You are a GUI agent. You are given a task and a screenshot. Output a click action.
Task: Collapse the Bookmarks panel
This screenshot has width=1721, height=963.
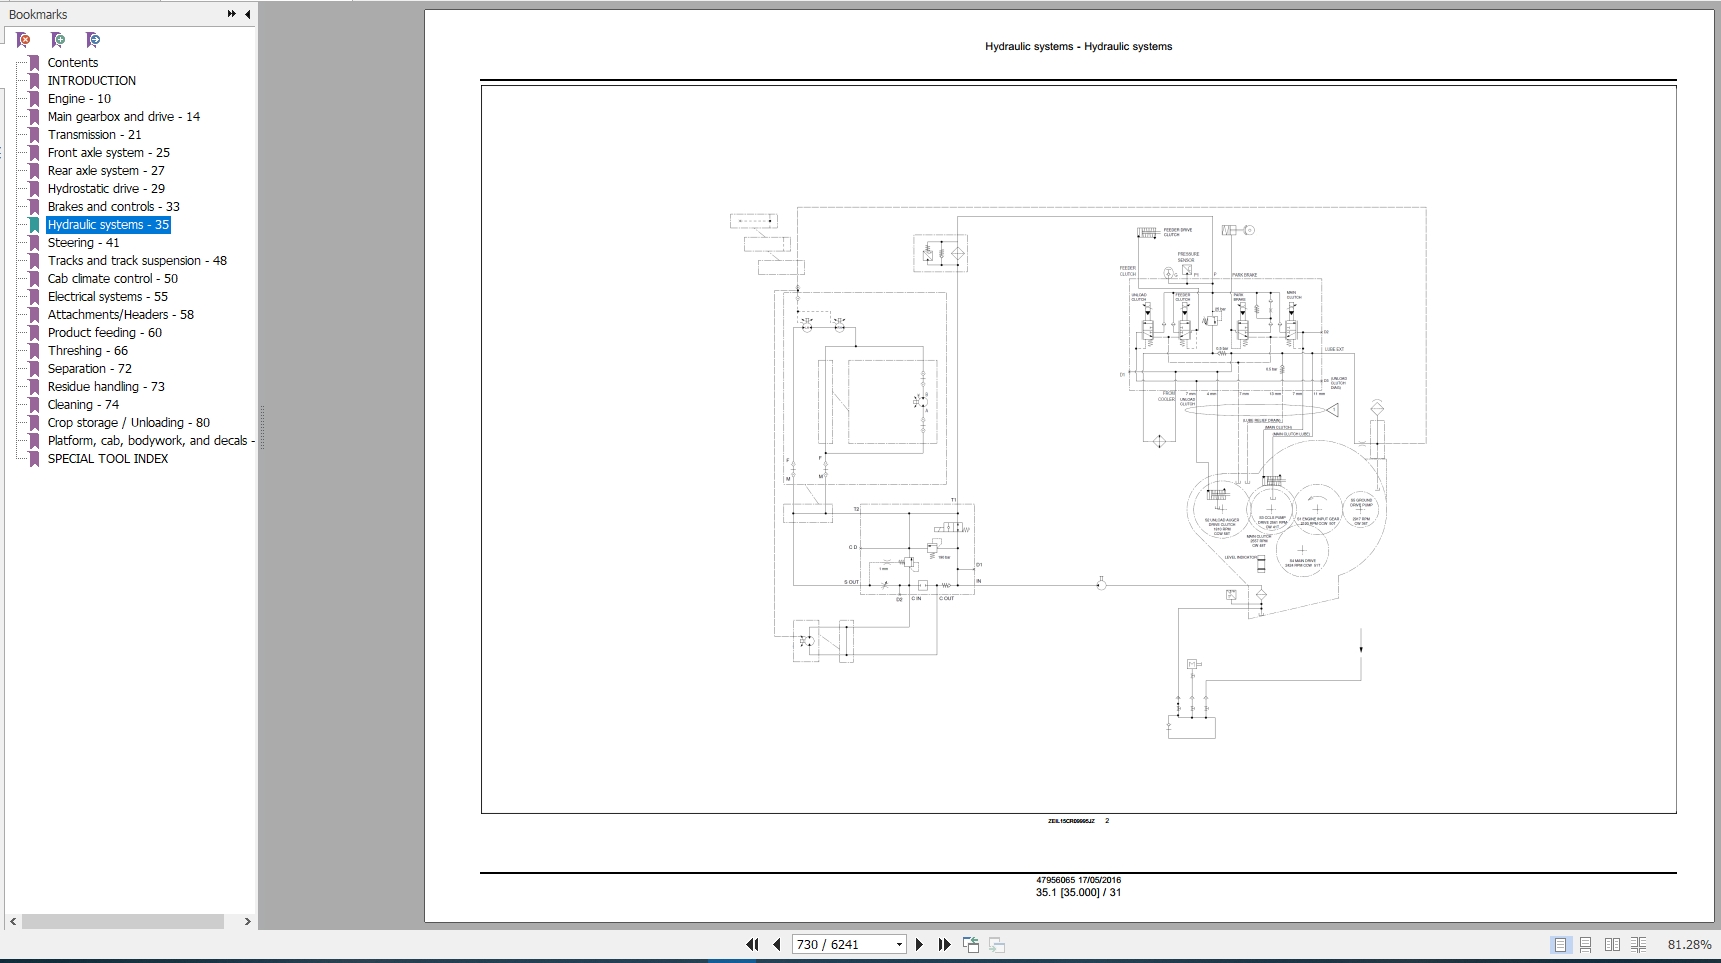[x=248, y=14]
